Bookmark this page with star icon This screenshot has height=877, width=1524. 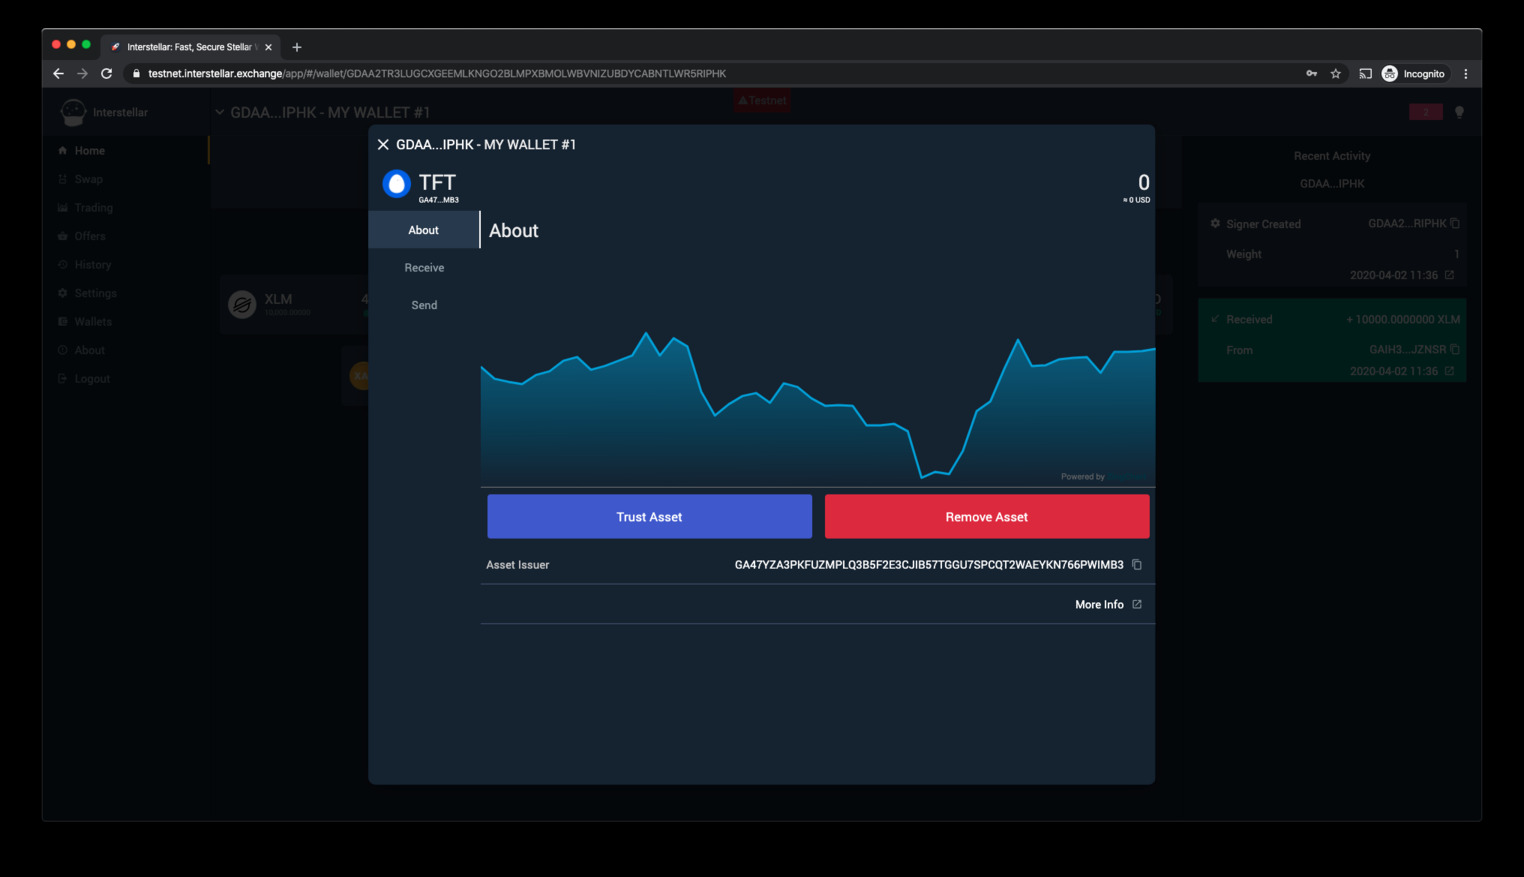[x=1336, y=74]
